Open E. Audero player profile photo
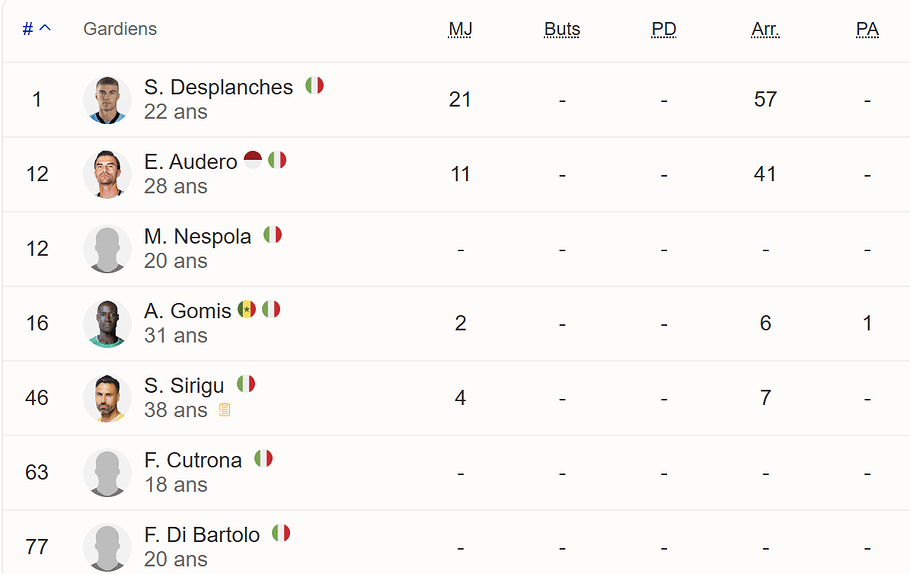The width and height of the screenshot is (910, 574). coord(107,174)
